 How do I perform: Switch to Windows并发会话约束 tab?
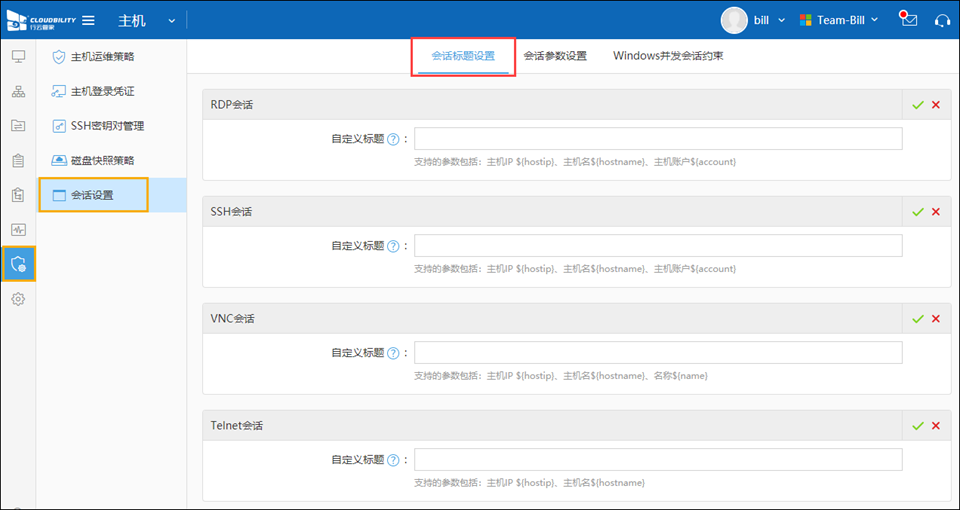[x=668, y=56]
